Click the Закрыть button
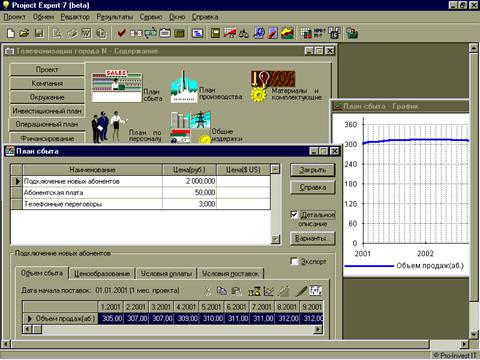Image resolution: width=480 pixels, height=360 pixels. click(312, 170)
